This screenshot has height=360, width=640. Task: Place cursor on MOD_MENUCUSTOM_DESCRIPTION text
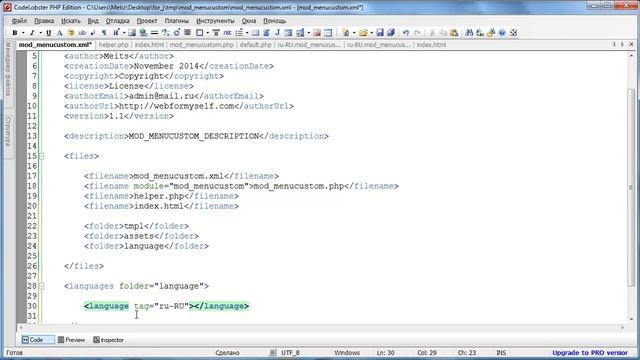click(x=194, y=136)
